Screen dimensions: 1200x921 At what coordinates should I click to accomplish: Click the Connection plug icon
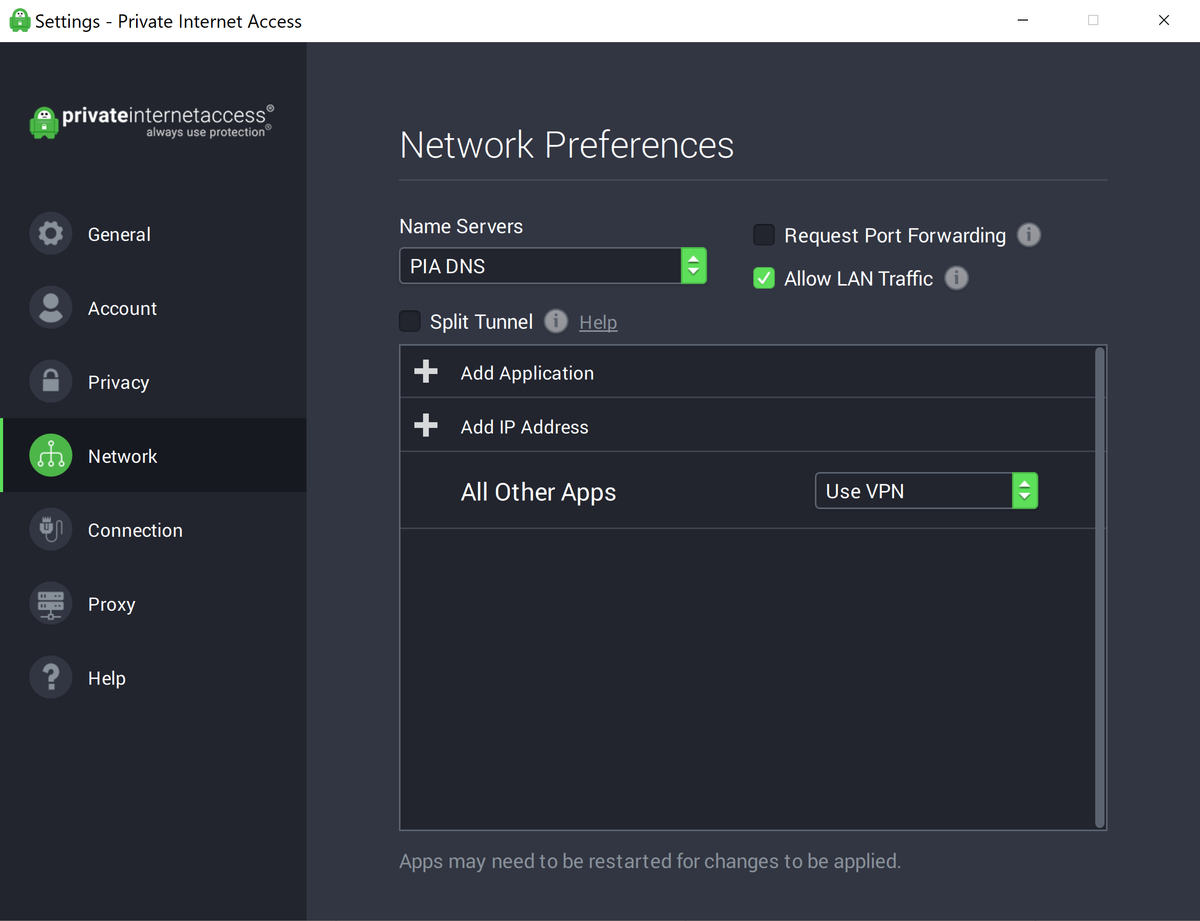(x=50, y=530)
